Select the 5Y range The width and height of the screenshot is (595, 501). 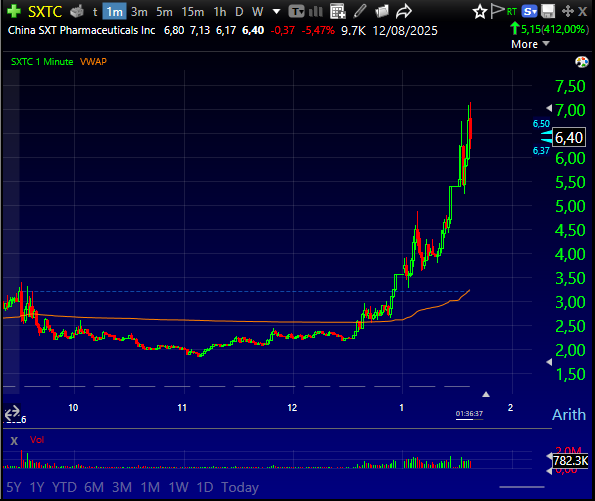[14, 487]
